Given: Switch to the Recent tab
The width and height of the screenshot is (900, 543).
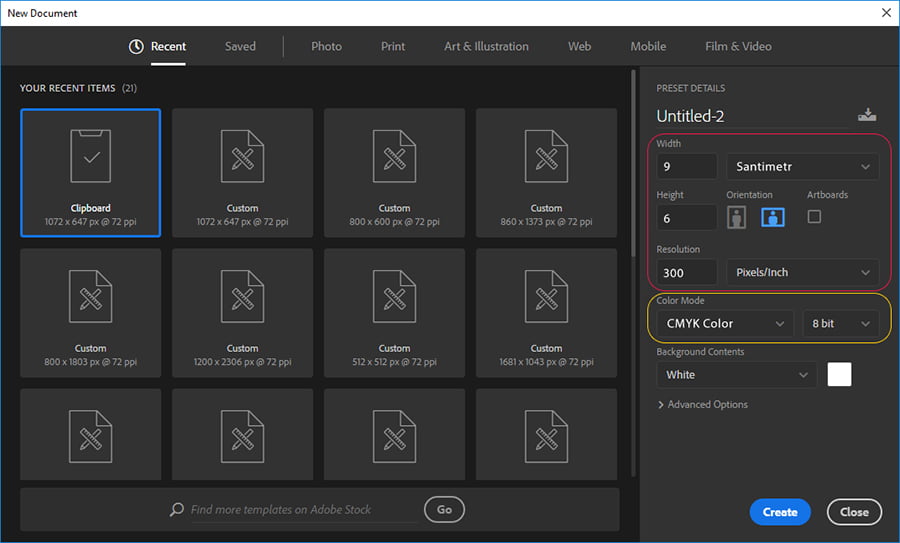Looking at the screenshot, I should (x=168, y=46).
